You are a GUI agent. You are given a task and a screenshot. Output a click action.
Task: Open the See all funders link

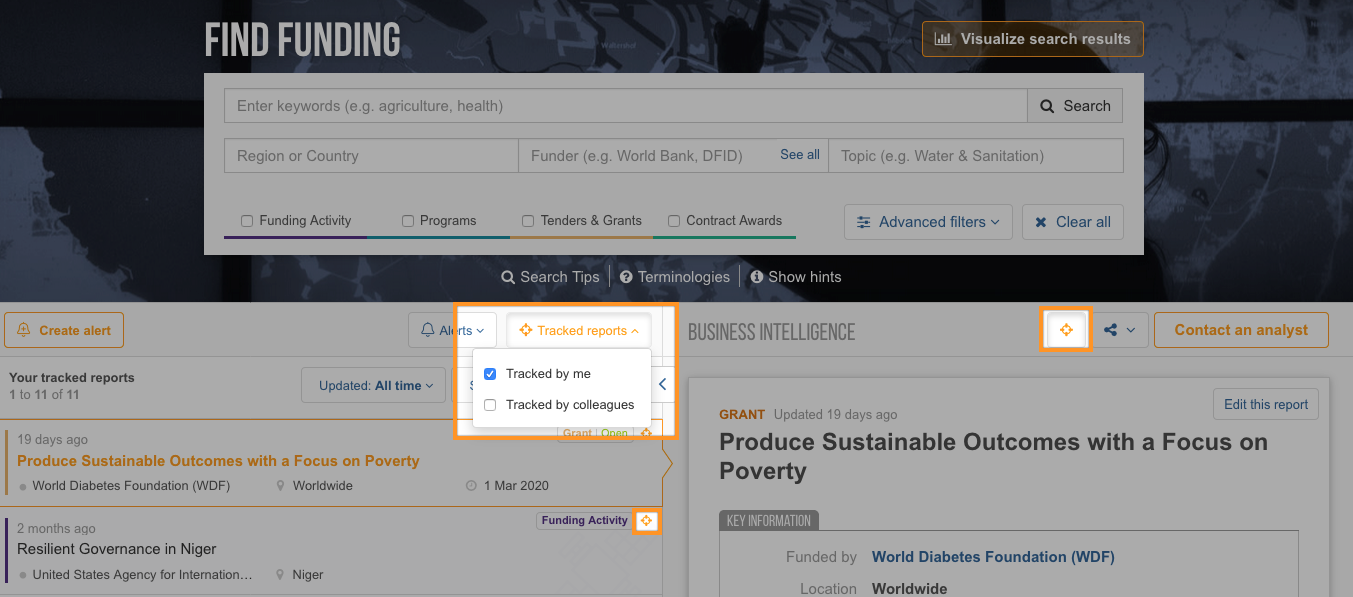pos(800,155)
